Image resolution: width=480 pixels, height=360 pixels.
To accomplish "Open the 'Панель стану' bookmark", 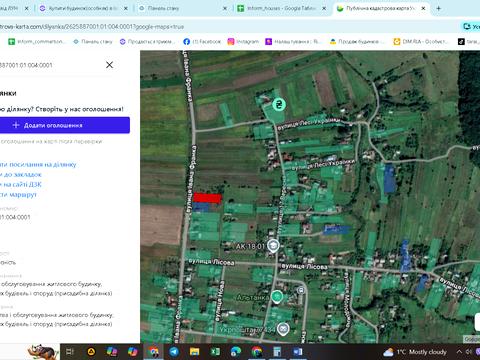I will pos(93,42).
